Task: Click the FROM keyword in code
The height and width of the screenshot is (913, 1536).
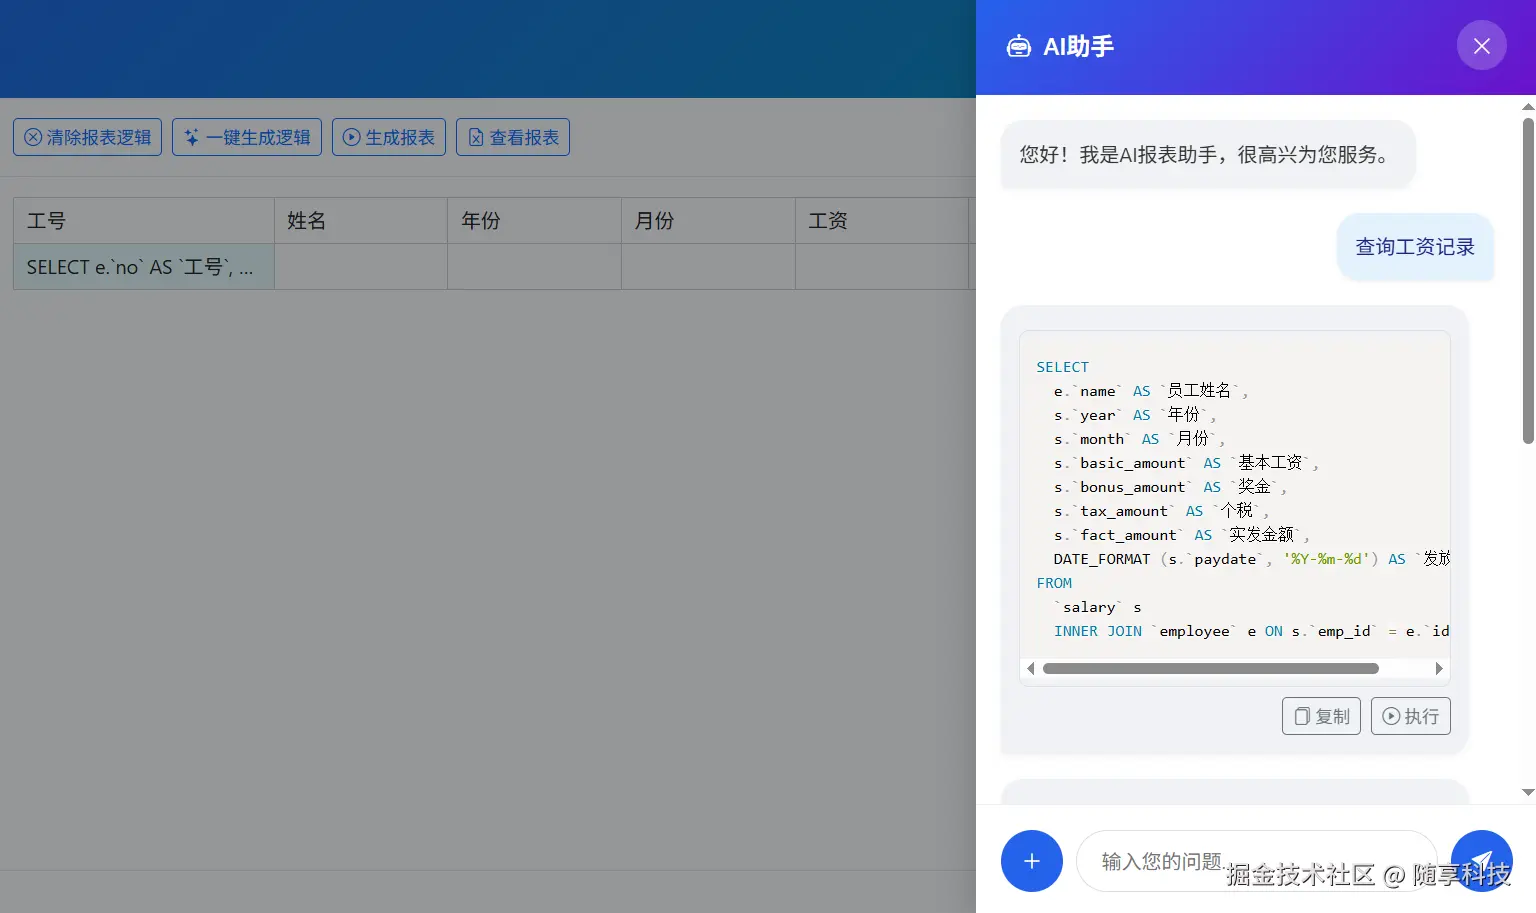Action: click(x=1054, y=583)
